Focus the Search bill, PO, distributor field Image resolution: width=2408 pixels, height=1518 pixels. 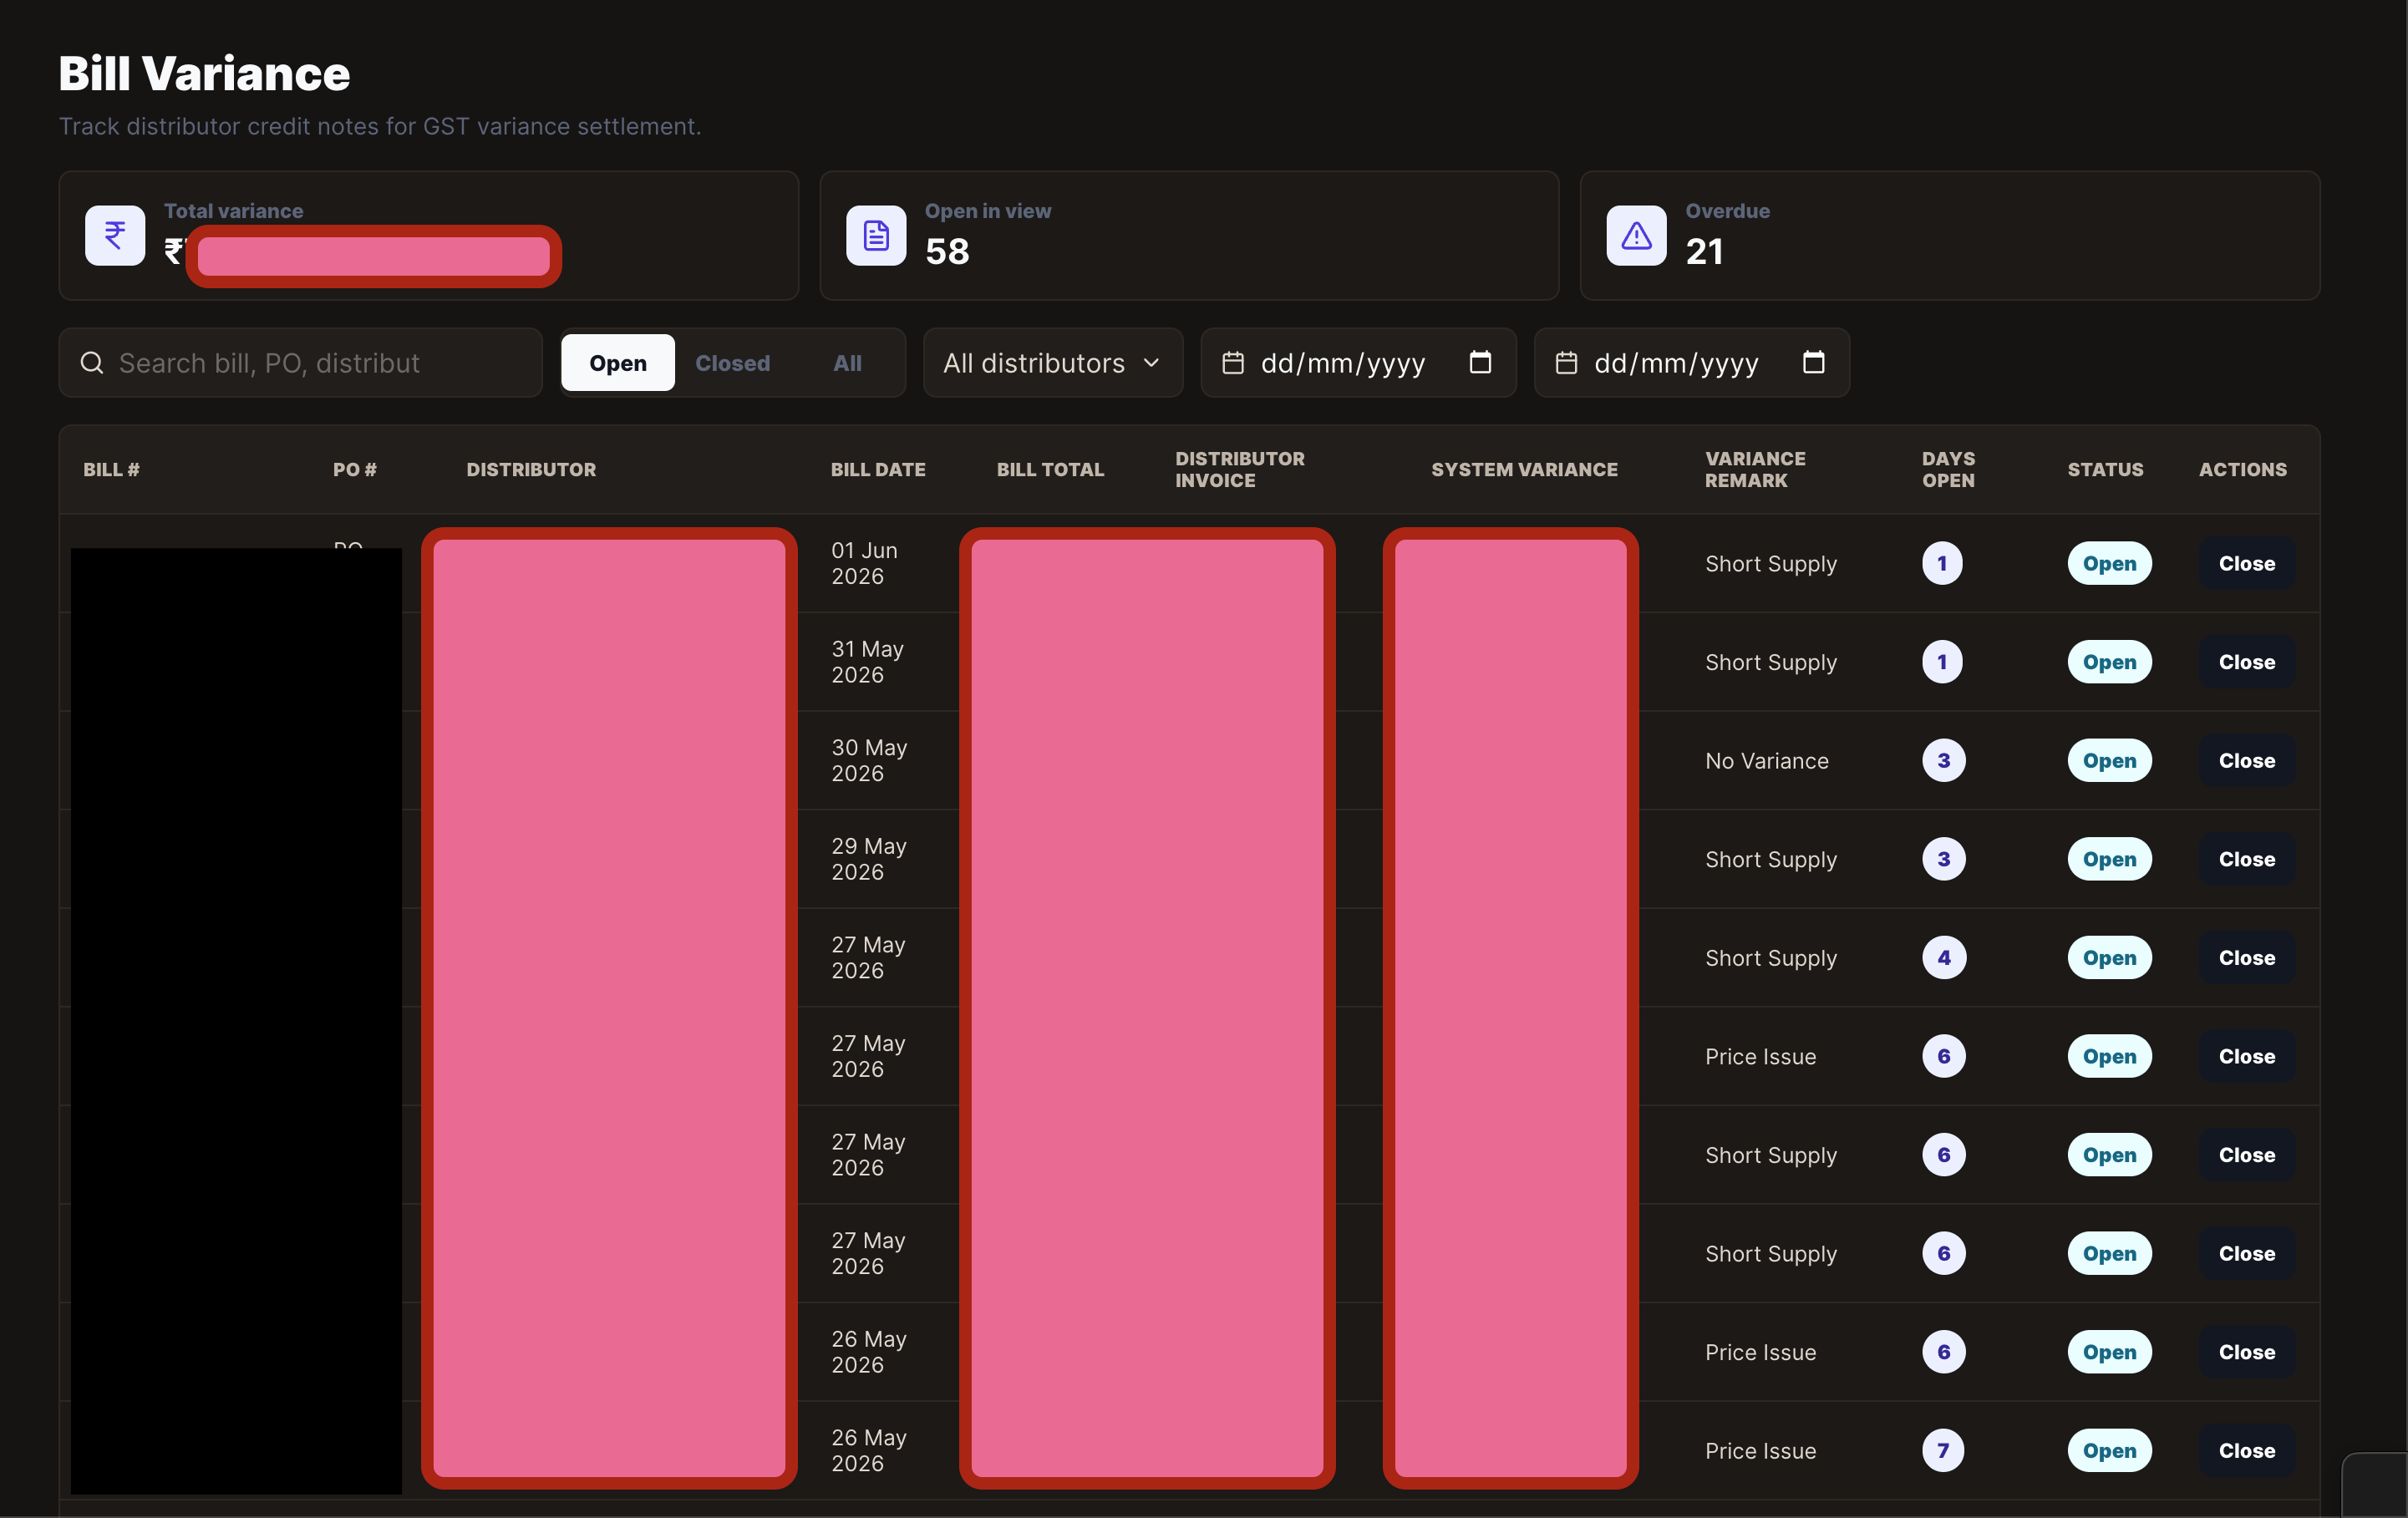(301, 363)
